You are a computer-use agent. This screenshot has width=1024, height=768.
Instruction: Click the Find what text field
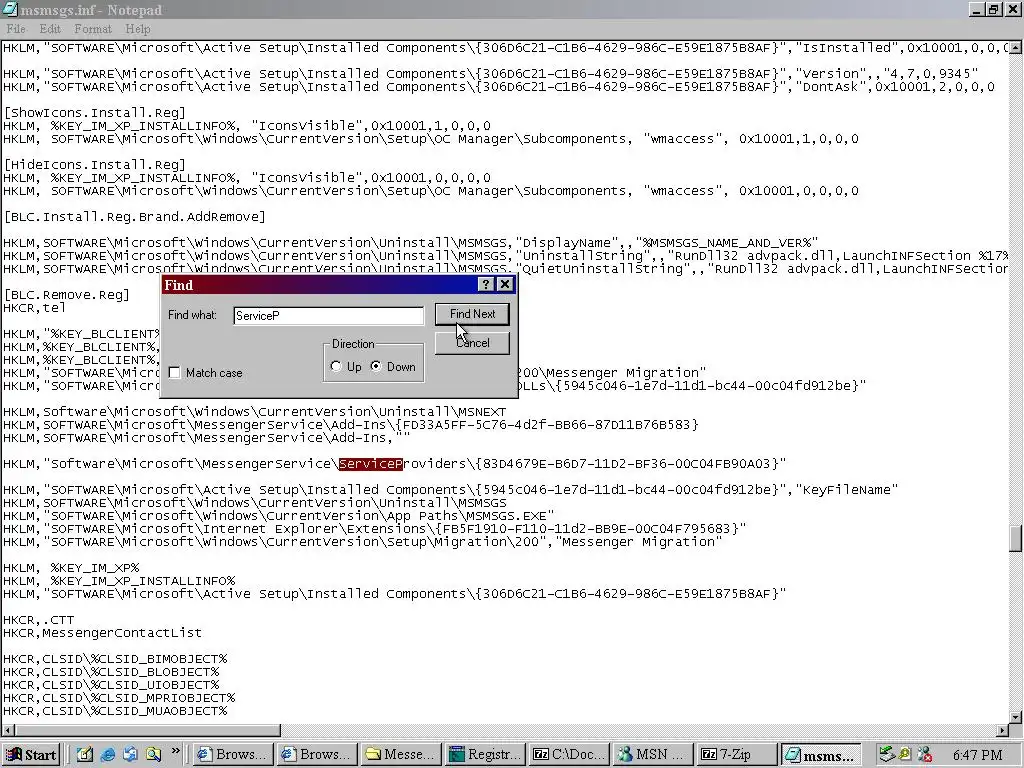328,315
